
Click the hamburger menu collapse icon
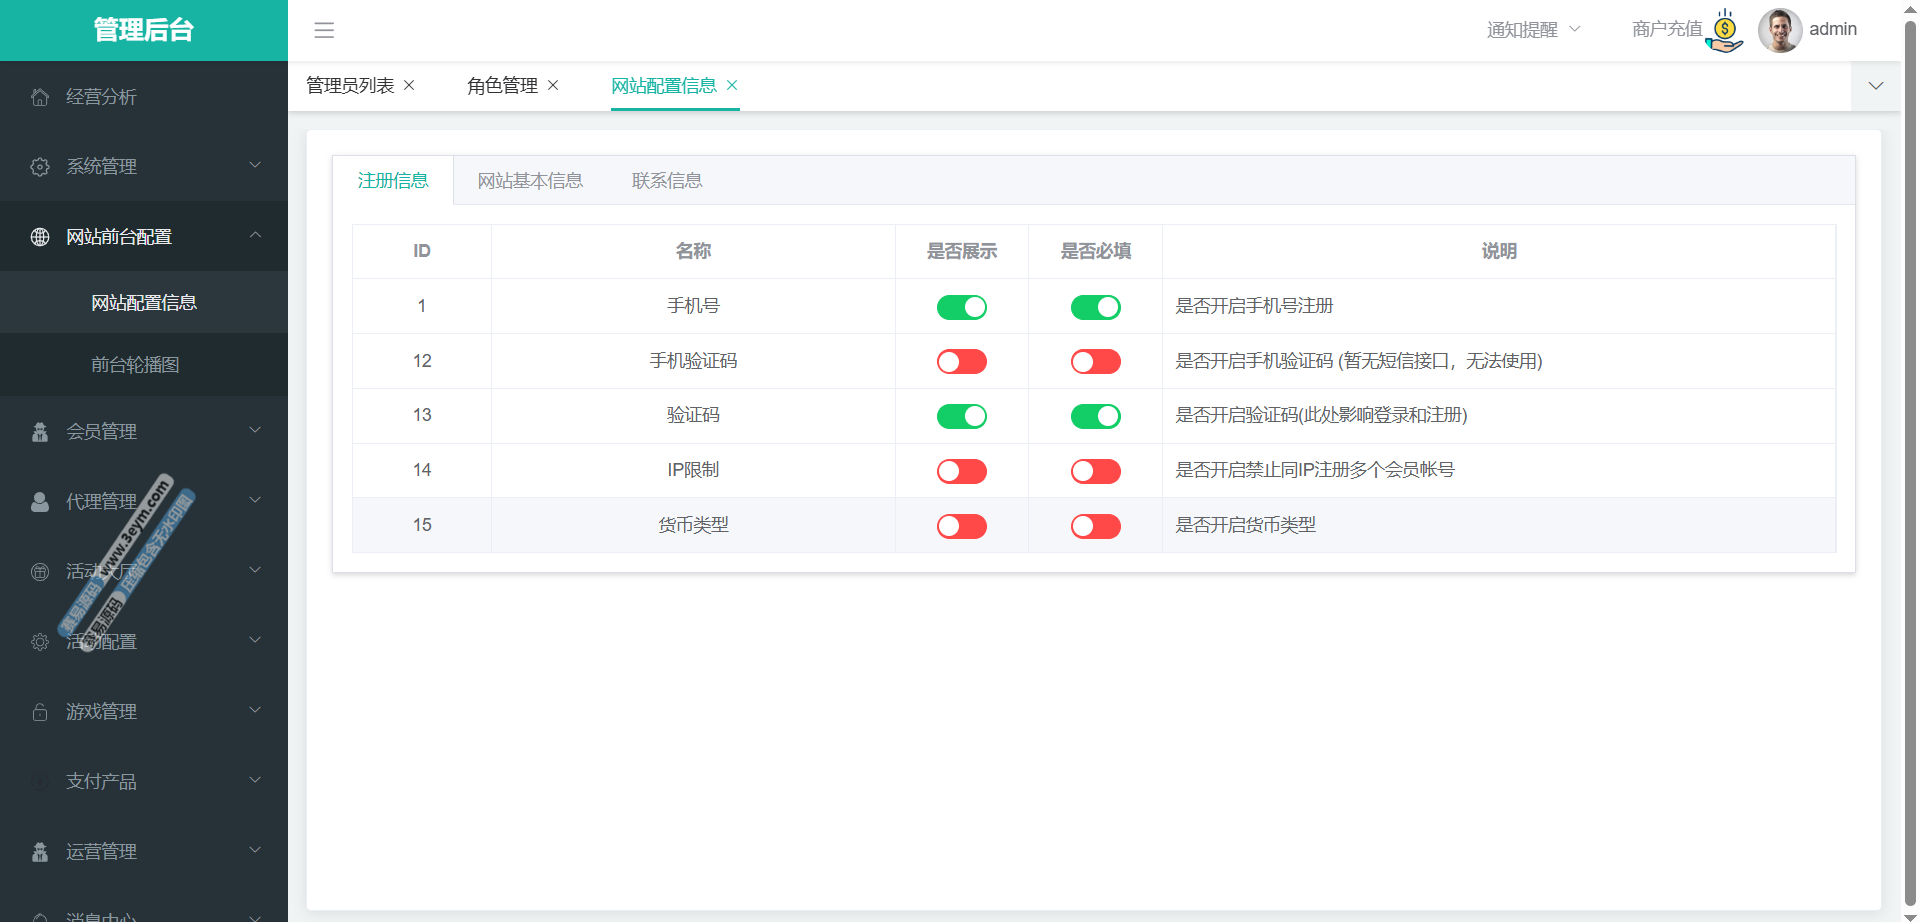point(324,30)
